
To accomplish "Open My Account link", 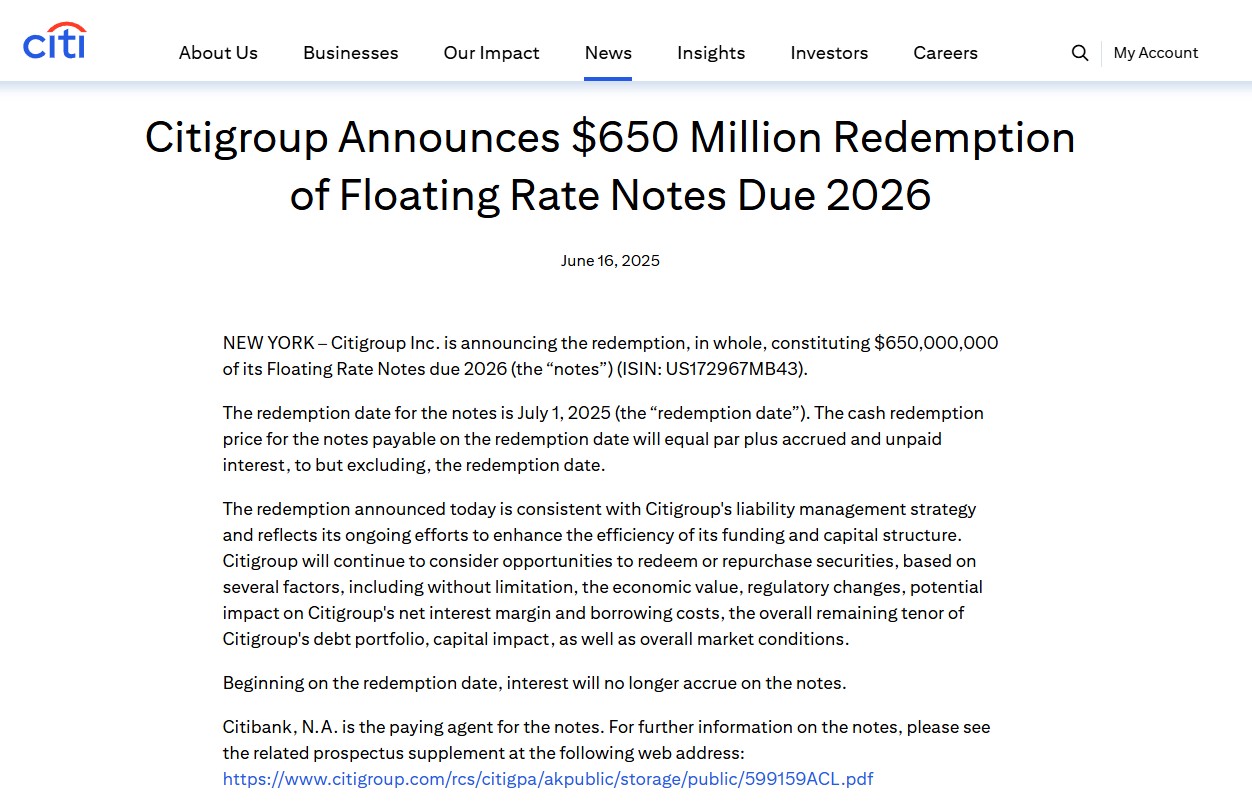I will pos(1156,53).
